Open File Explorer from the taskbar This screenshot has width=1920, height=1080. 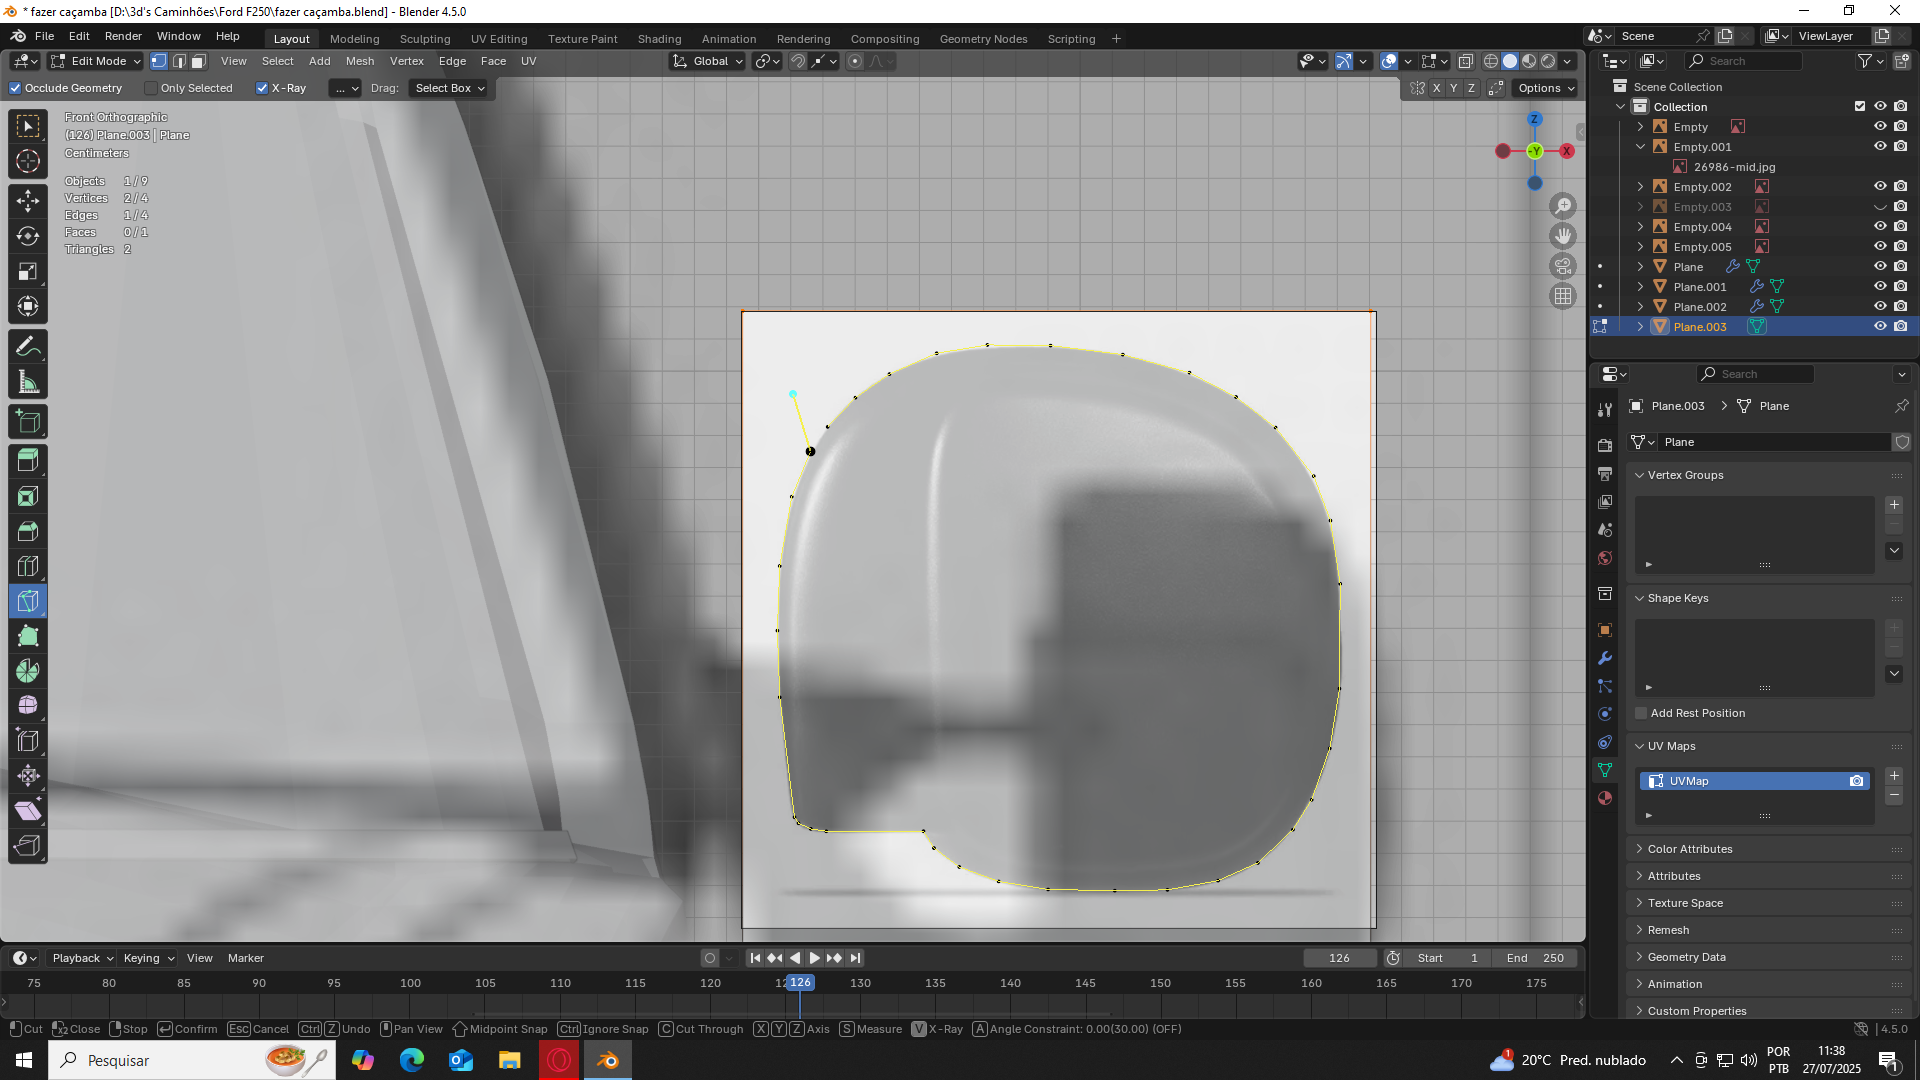click(510, 1060)
